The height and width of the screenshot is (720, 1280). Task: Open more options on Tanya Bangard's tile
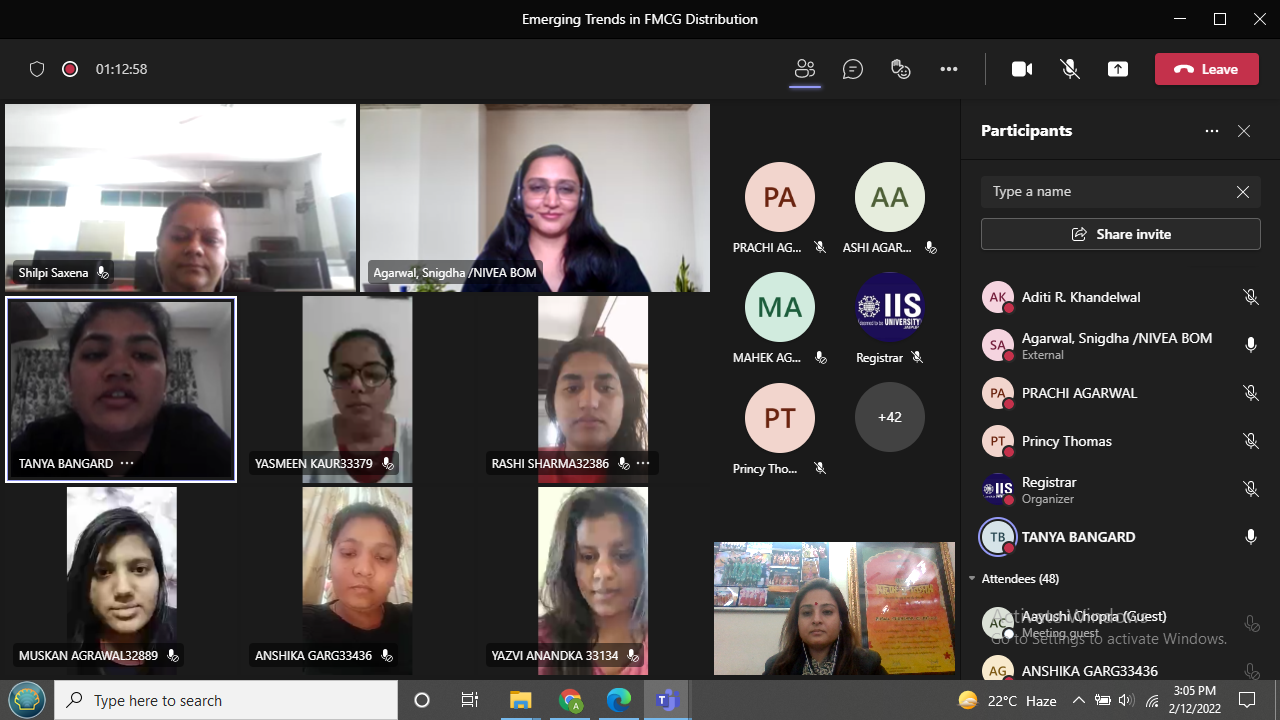click(127, 464)
